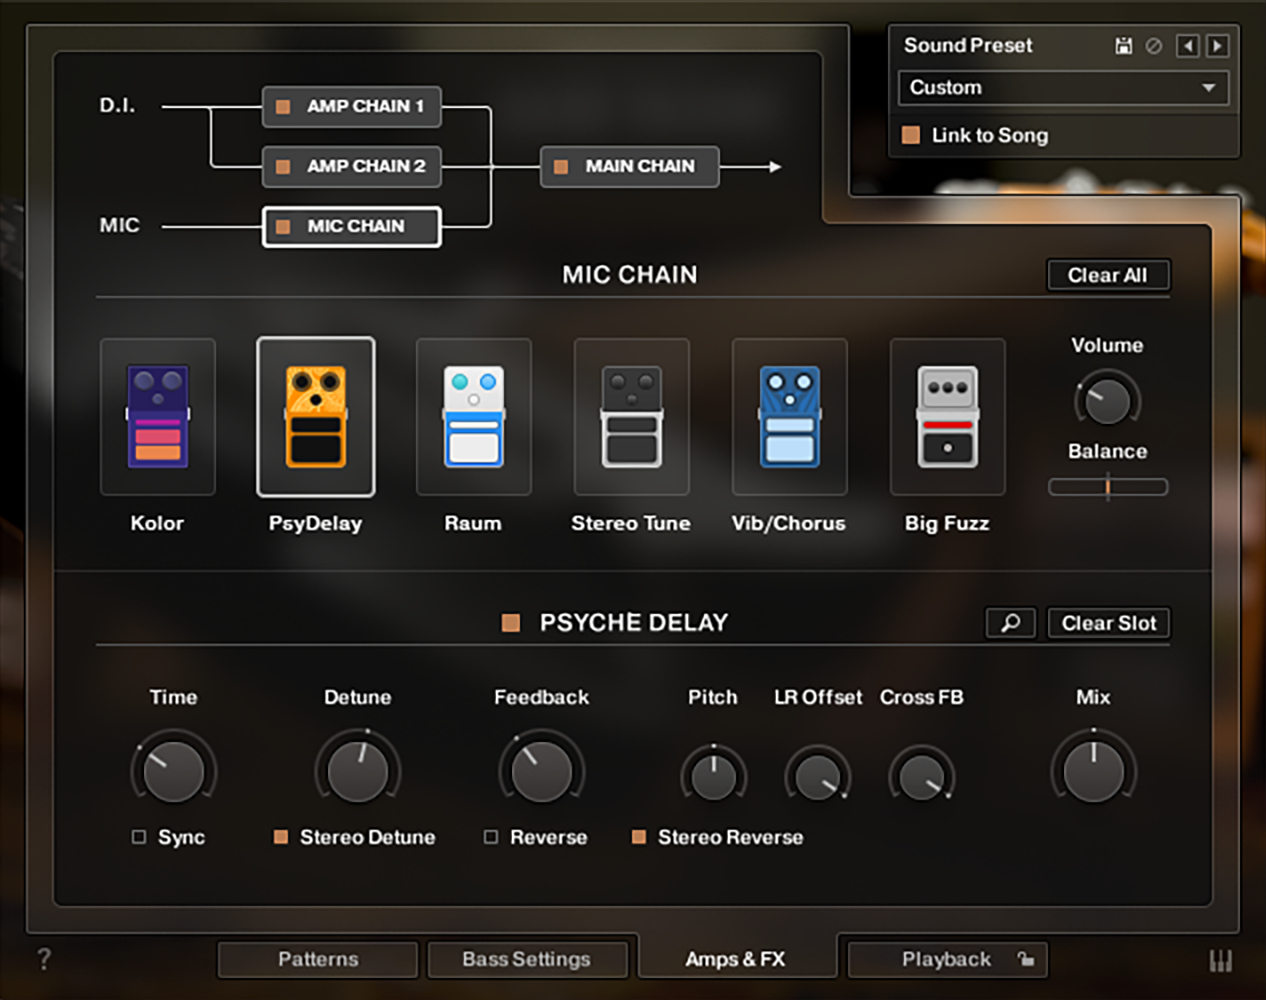Screen dimensions: 1266x1000
Task: Open the Custom sound preset dropdown
Action: (x=1063, y=88)
